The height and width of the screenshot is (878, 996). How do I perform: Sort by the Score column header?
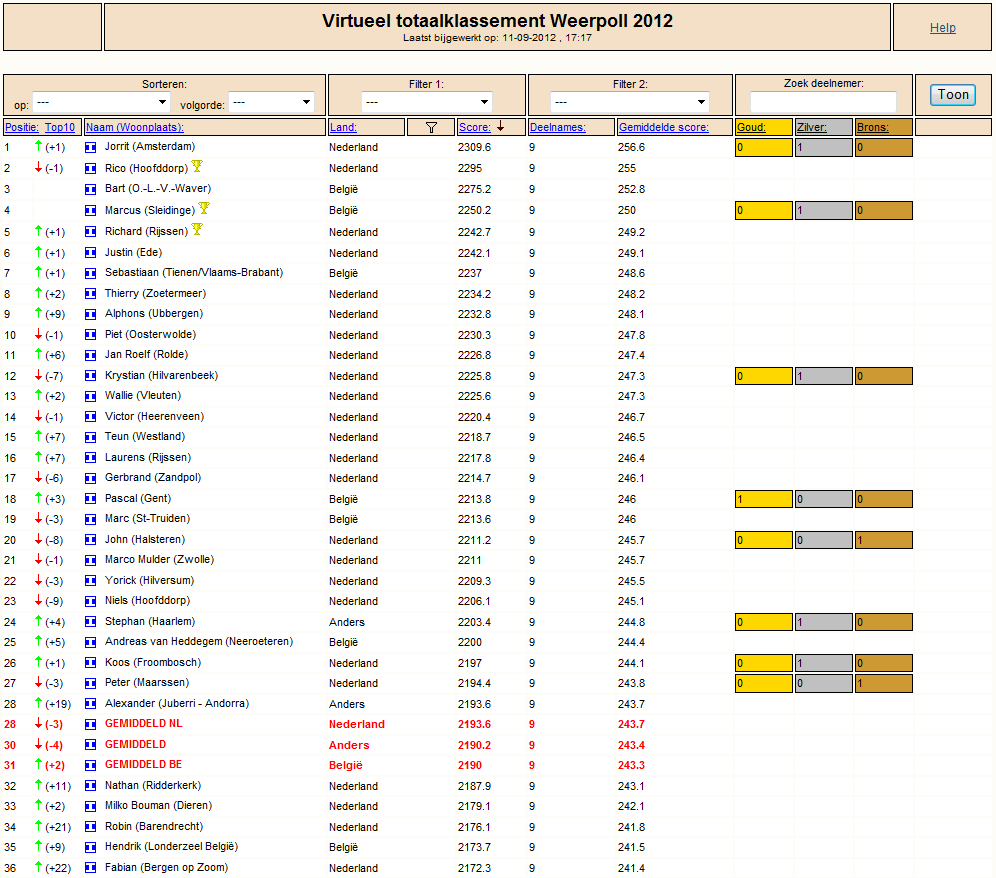click(474, 127)
